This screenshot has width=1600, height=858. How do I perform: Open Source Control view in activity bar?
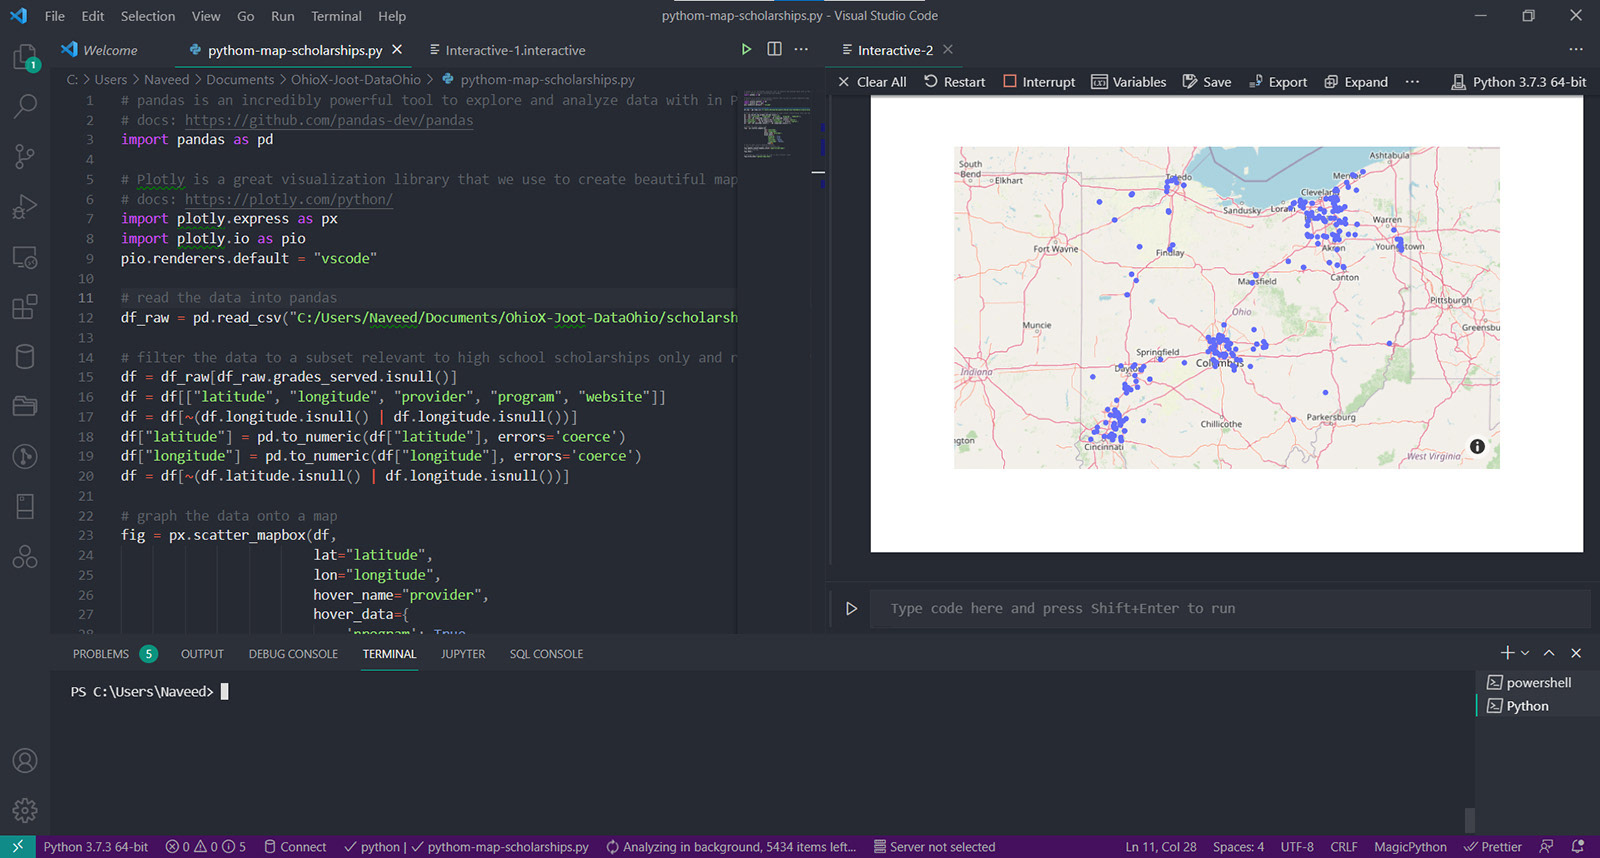point(25,156)
